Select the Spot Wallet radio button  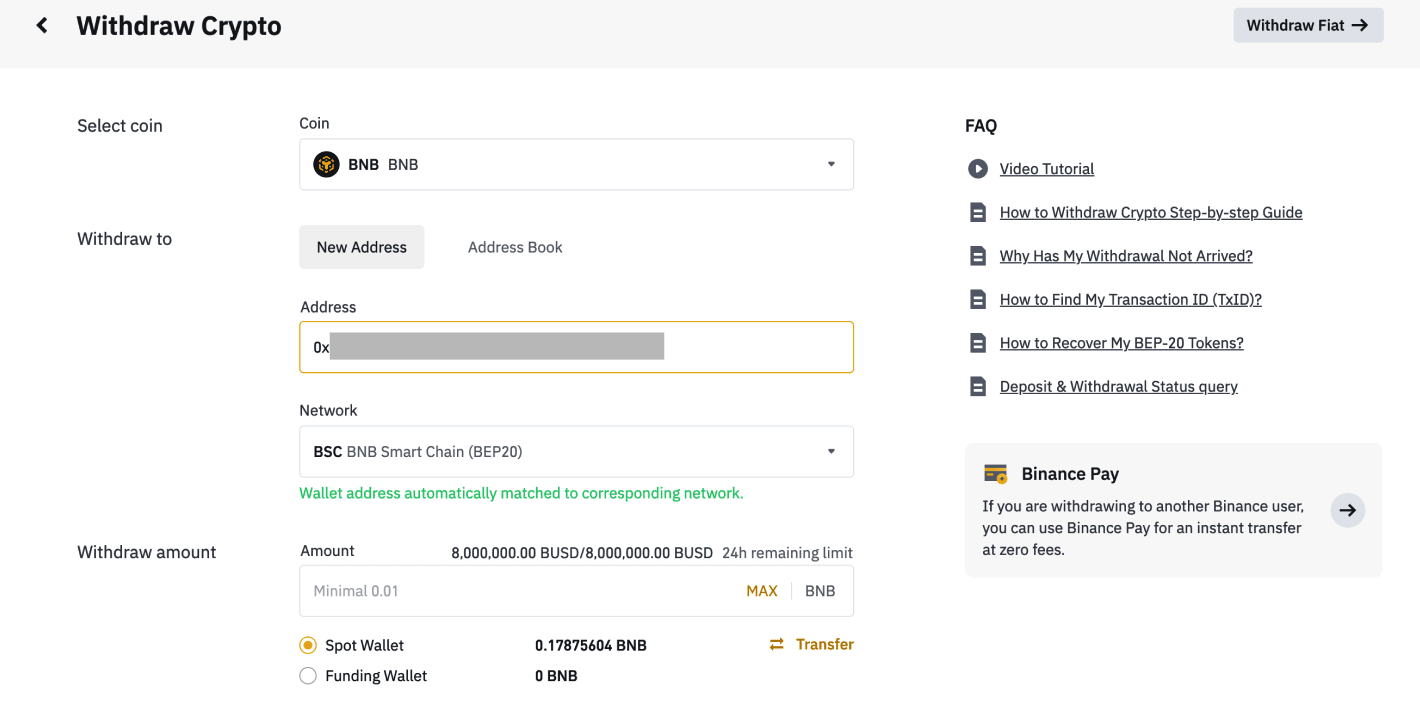[x=308, y=646]
